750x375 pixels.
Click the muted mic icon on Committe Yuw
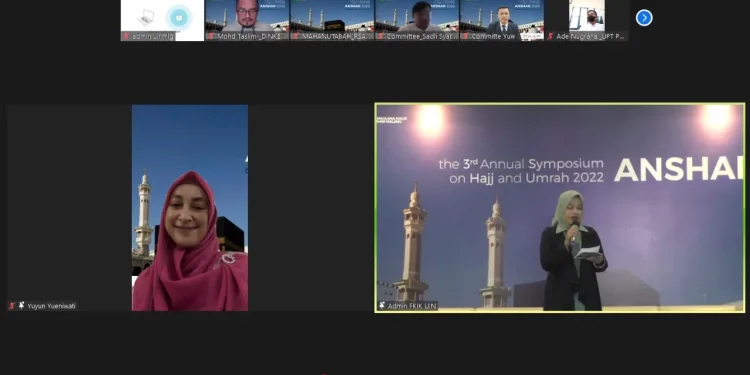coord(465,36)
